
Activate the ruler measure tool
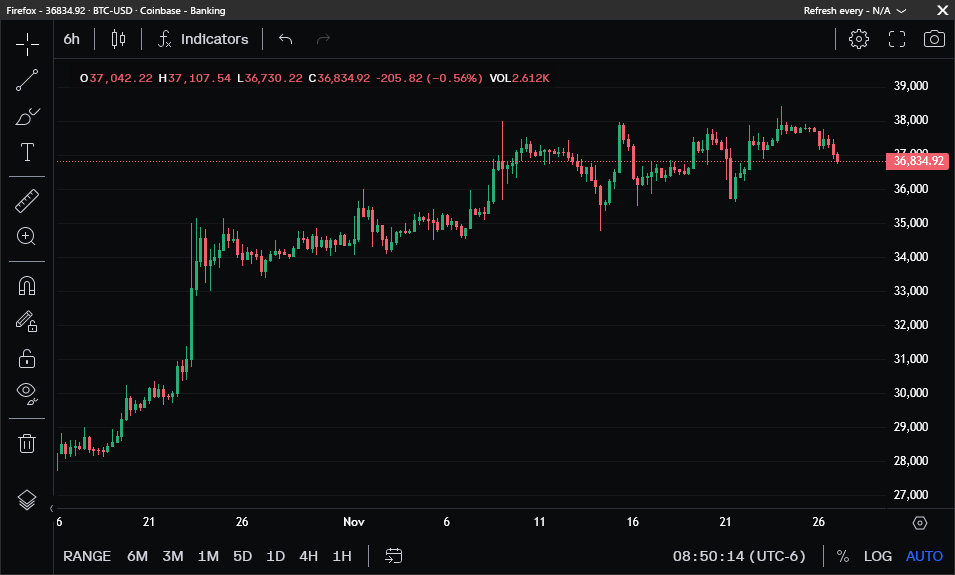[x=27, y=201]
